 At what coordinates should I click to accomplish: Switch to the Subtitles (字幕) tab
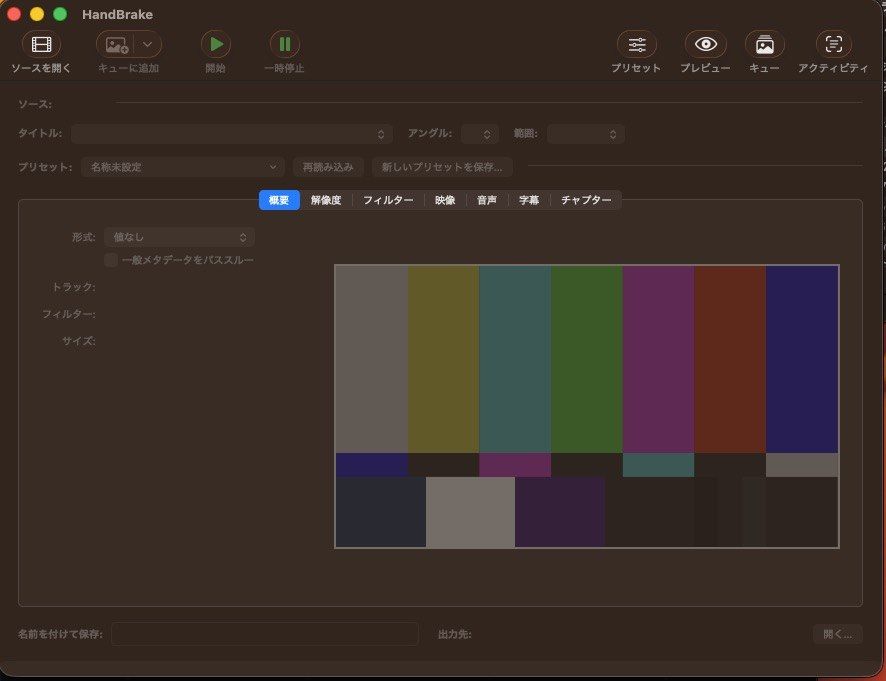pyautogui.click(x=529, y=200)
